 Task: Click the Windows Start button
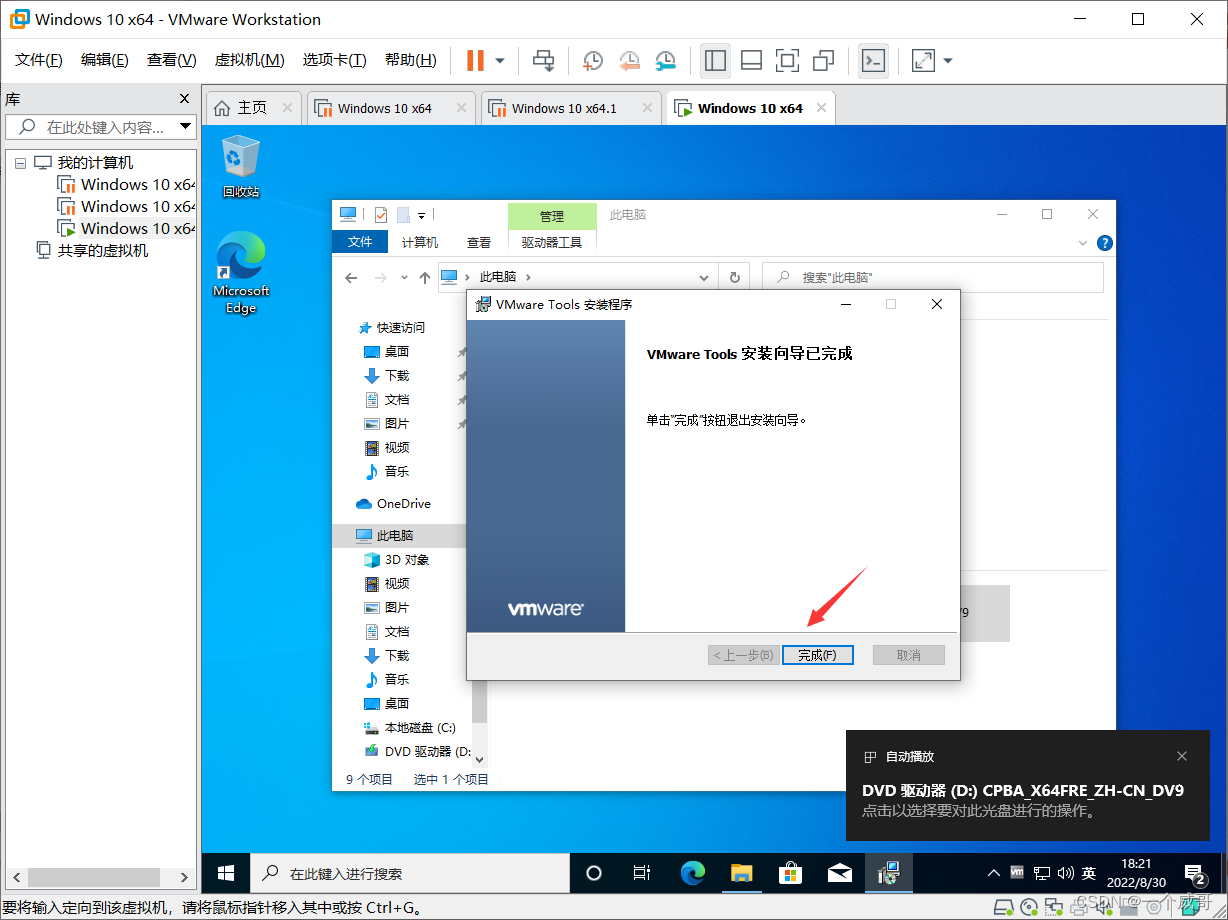coord(226,873)
